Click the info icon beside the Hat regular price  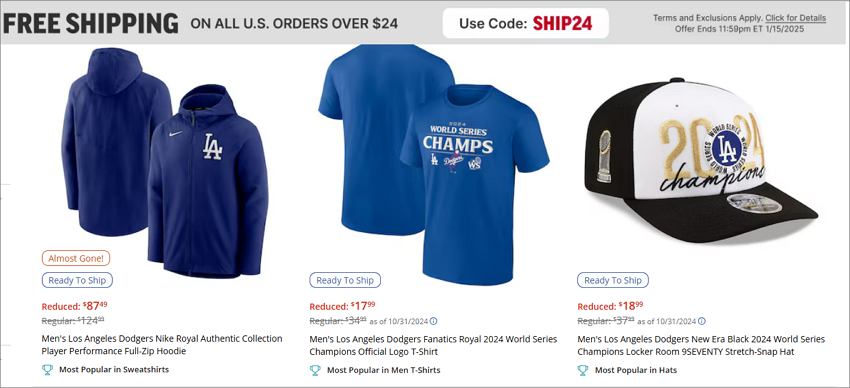[702, 321]
